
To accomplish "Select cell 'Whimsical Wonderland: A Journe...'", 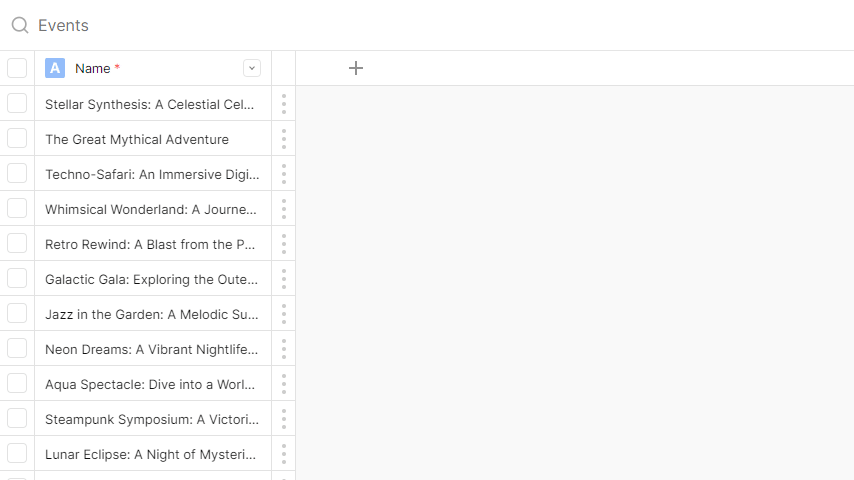I will pyautogui.click(x=153, y=209).
